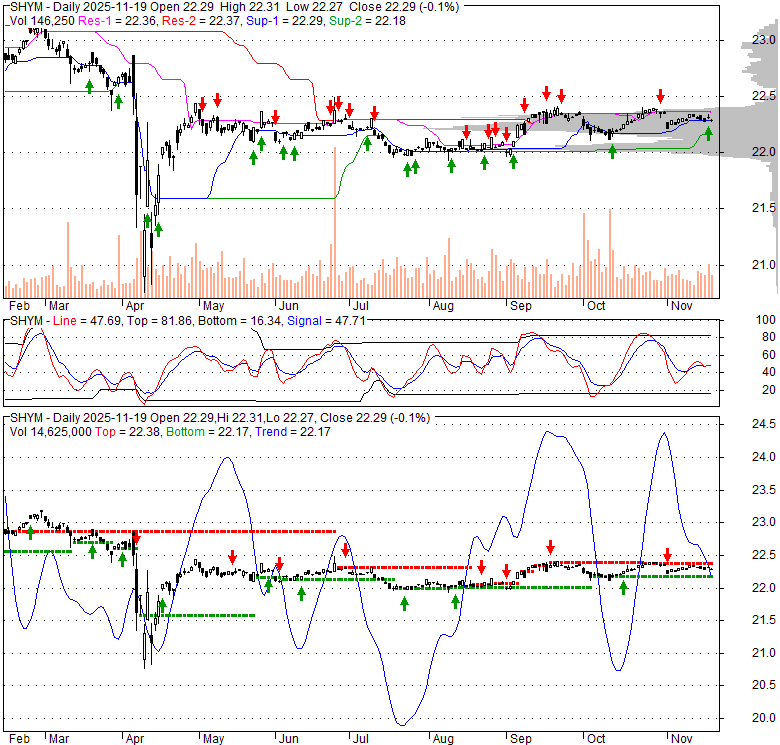Viewport: 780px width, 745px height.
Task: Select 'Mar' on the top chart date axis
Action: [x=59, y=305]
